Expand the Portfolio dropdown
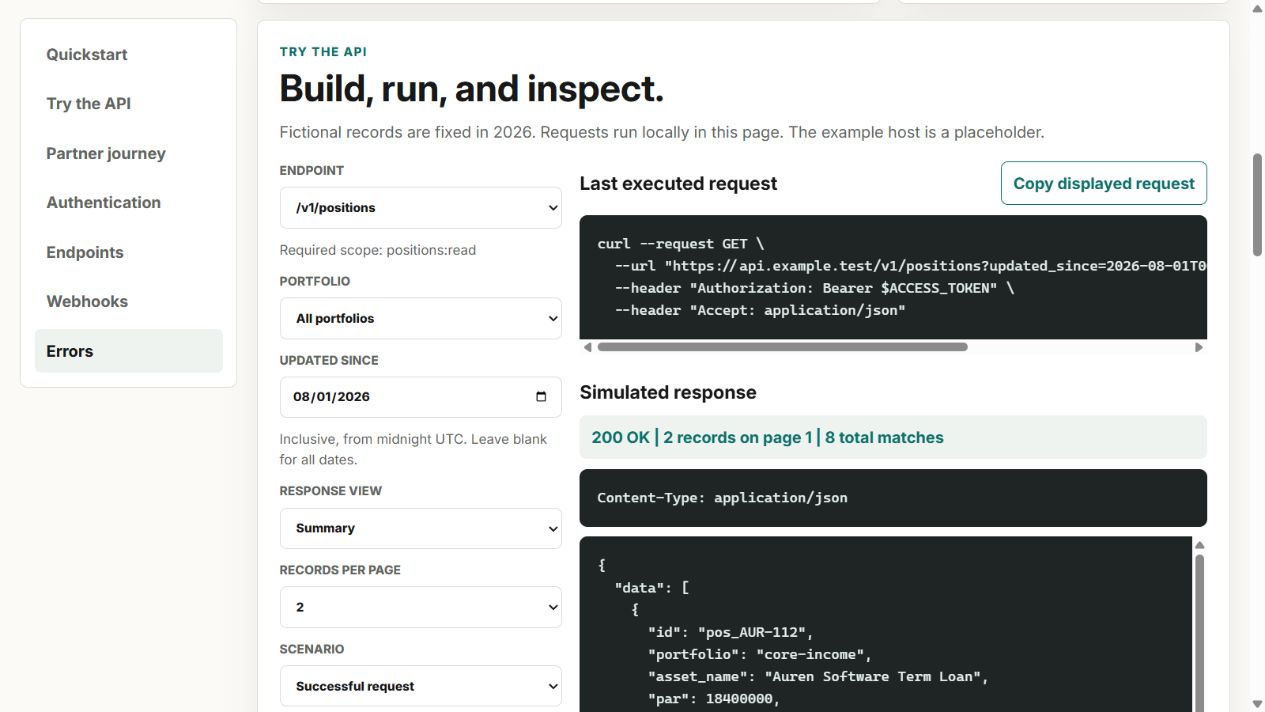This screenshot has height=712, width=1265. [x=420, y=318]
